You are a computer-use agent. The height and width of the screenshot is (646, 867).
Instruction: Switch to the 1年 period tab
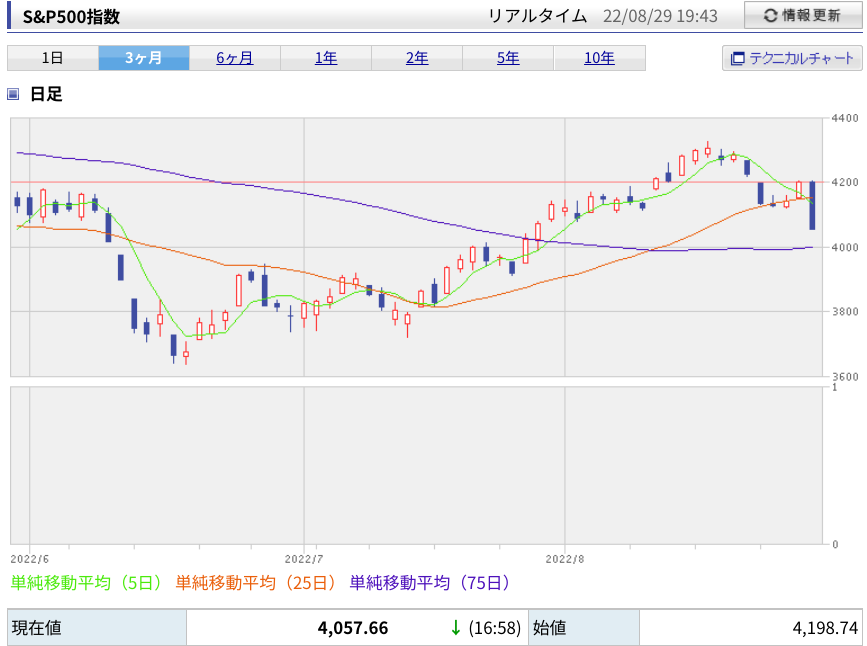tap(326, 58)
